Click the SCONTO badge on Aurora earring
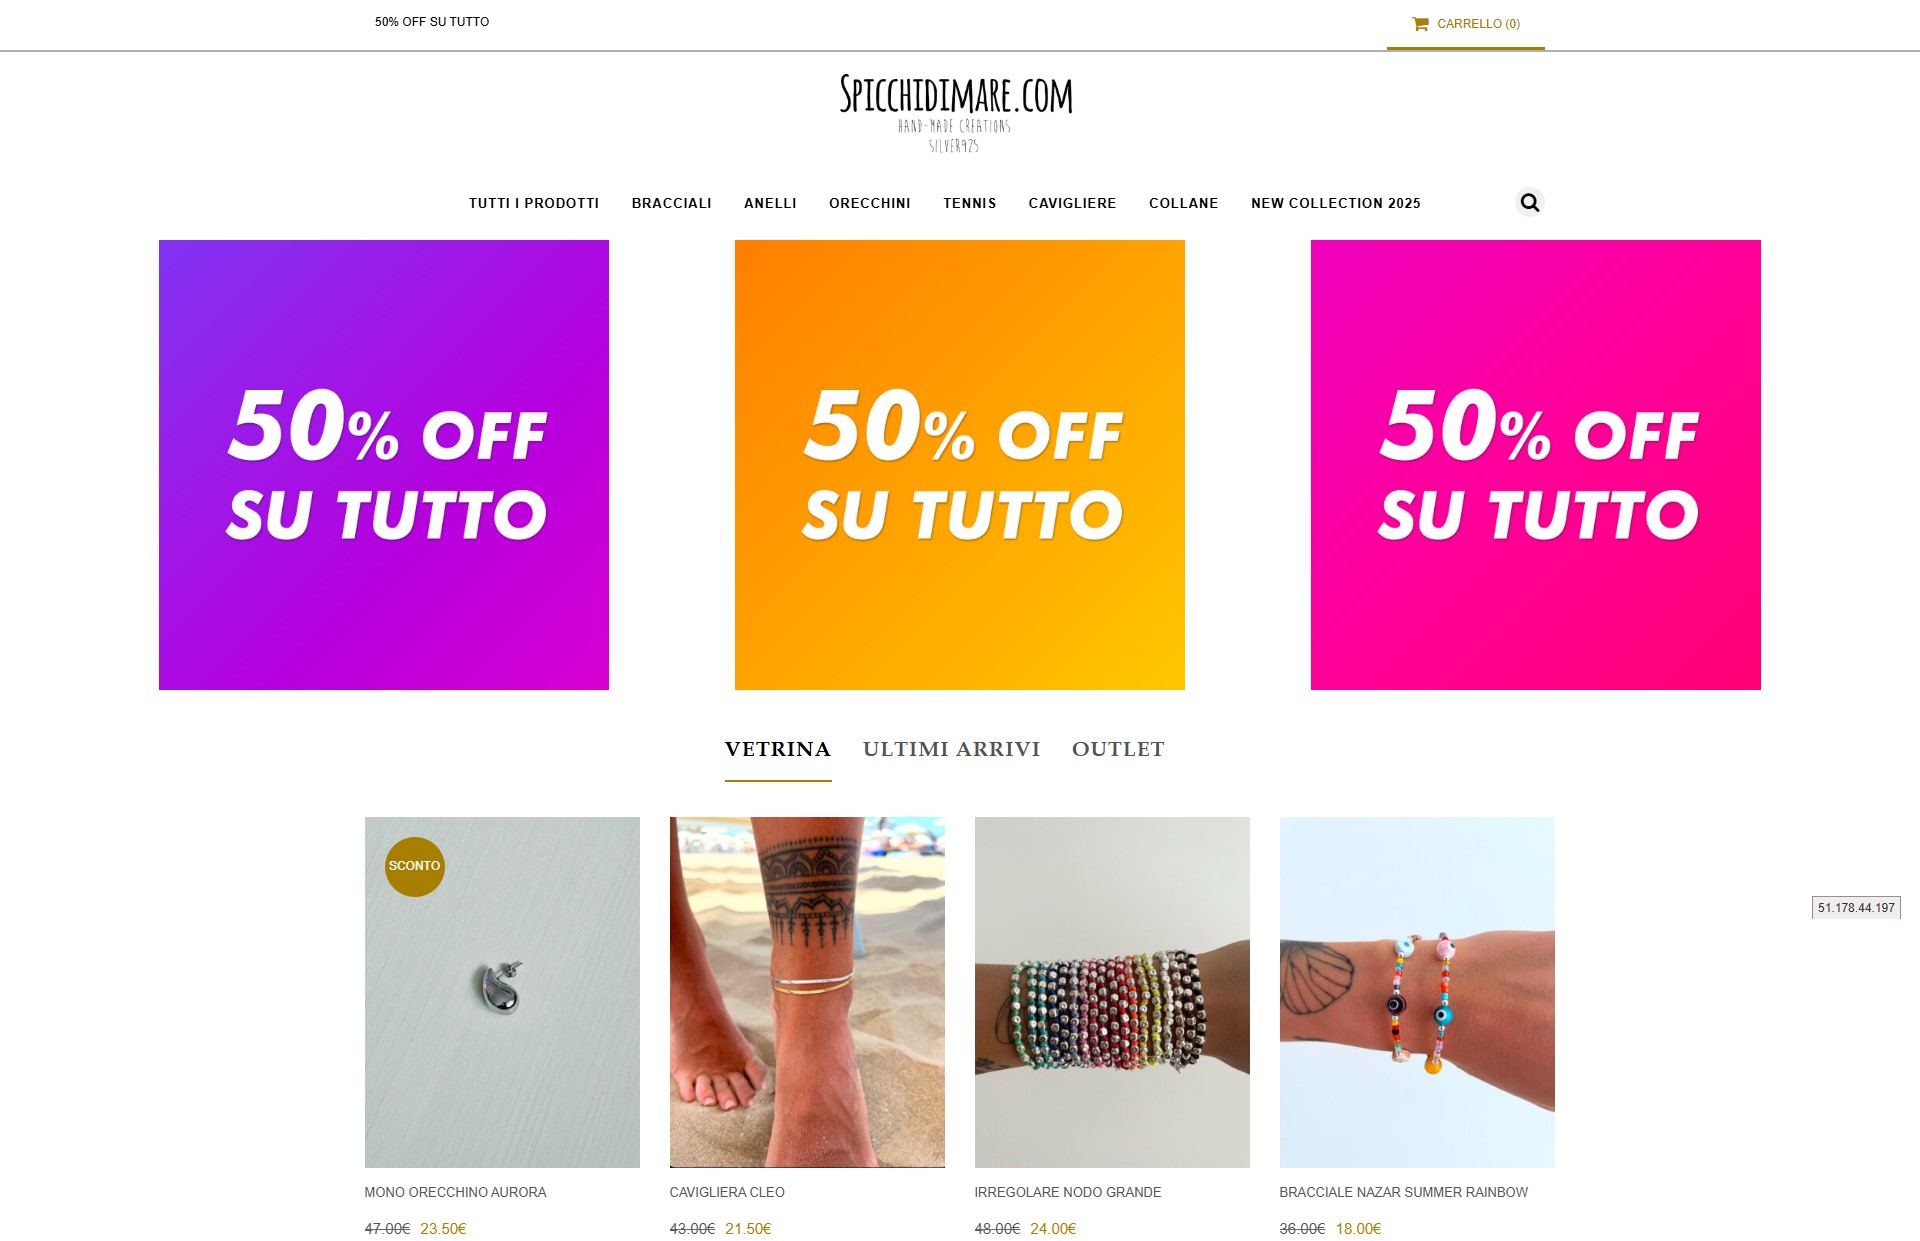The width and height of the screenshot is (1920, 1241). pos(414,866)
